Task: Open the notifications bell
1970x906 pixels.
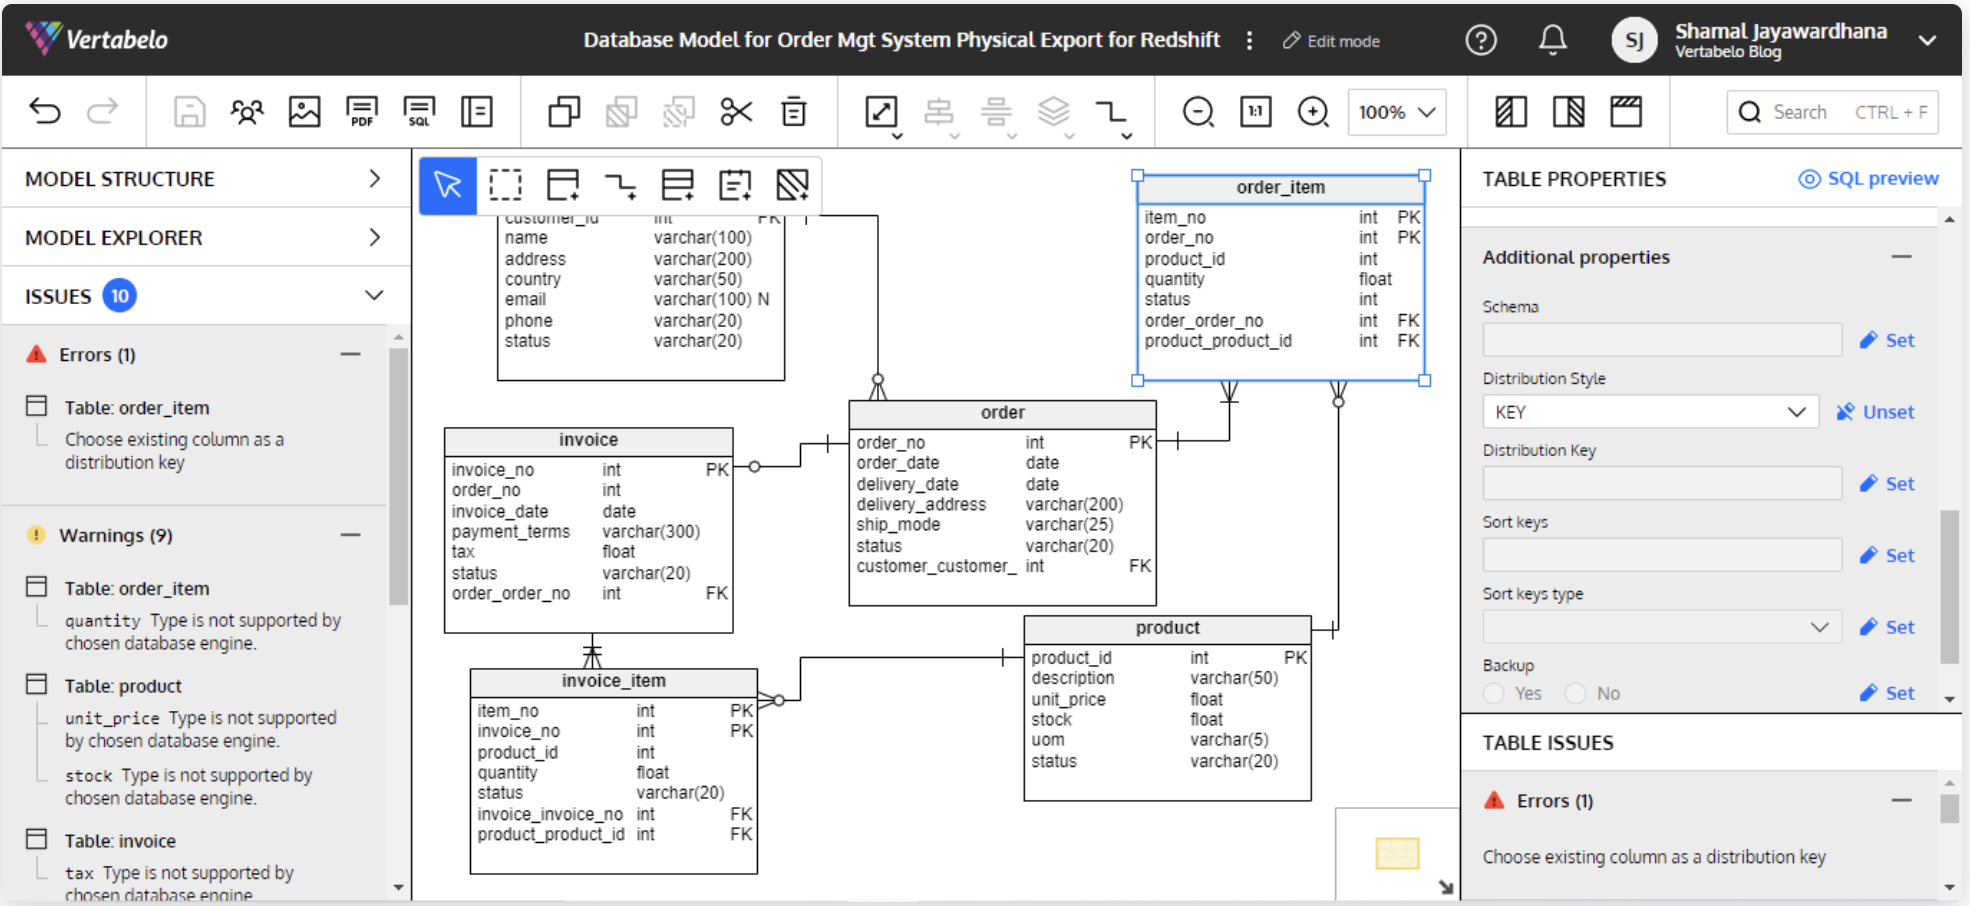Action: (1553, 40)
